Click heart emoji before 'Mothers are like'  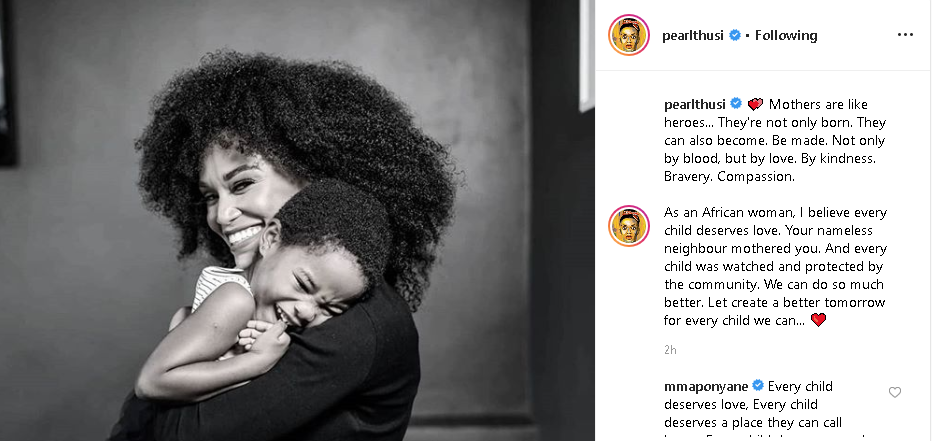click(x=755, y=105)
